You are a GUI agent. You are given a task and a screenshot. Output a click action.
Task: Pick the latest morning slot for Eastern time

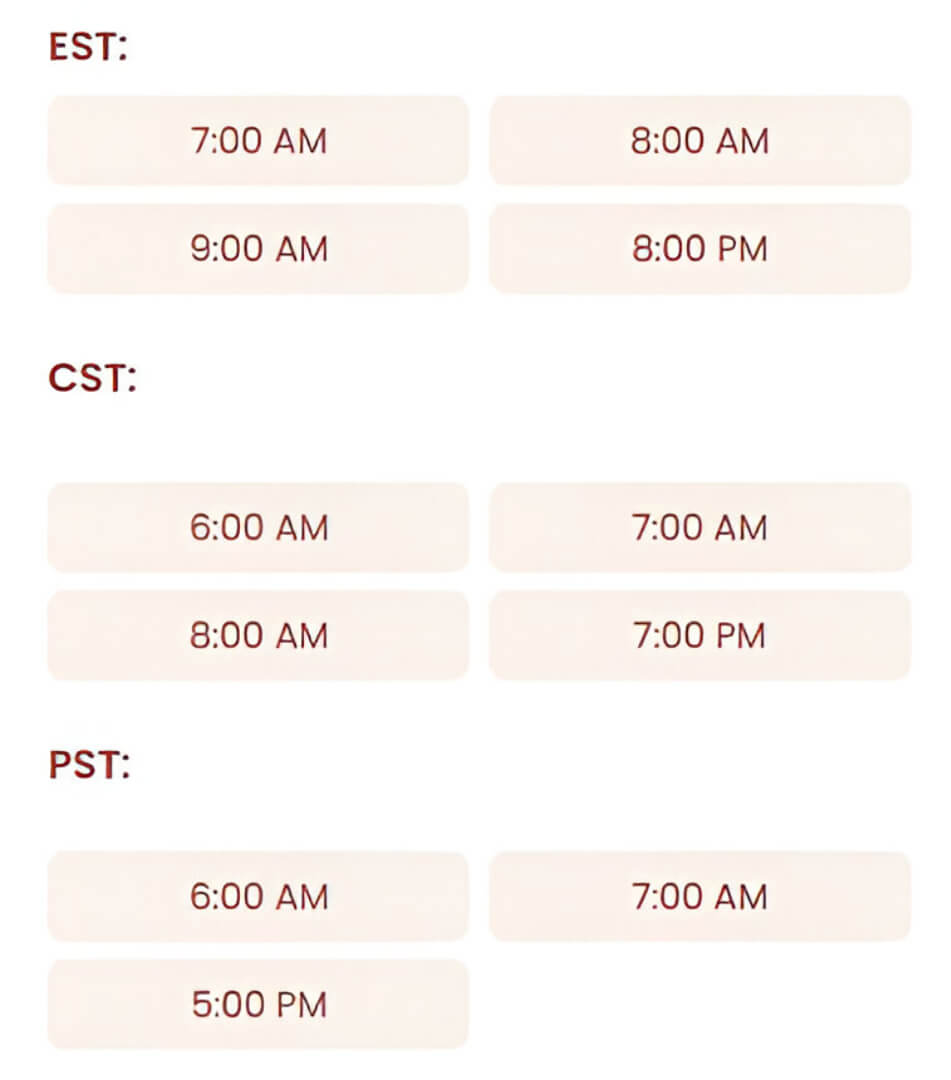point(258,249)
